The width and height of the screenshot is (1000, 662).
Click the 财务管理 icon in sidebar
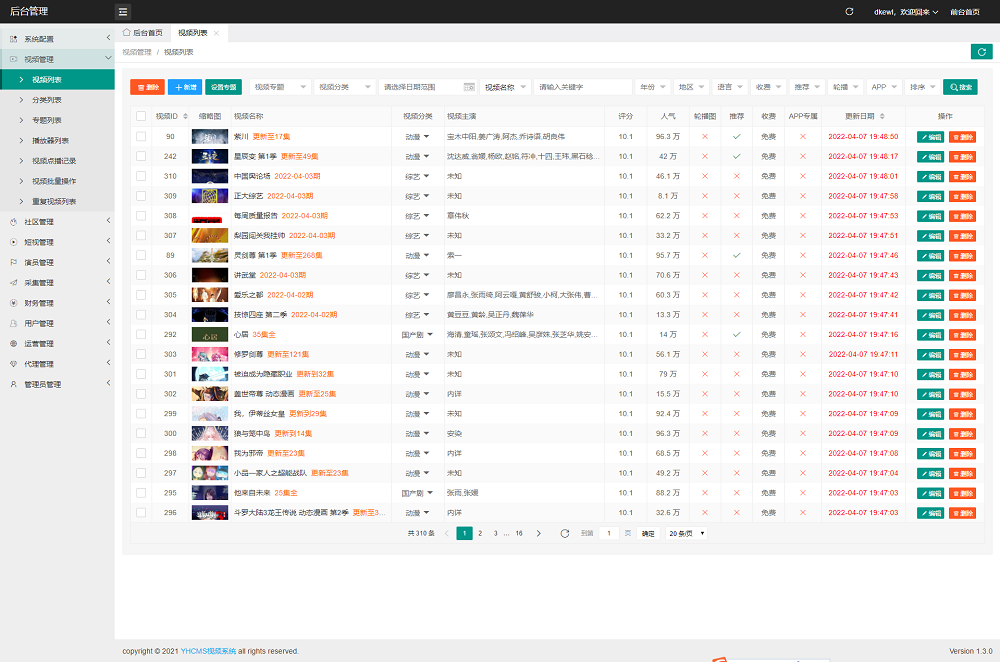(x=14, y=301)
